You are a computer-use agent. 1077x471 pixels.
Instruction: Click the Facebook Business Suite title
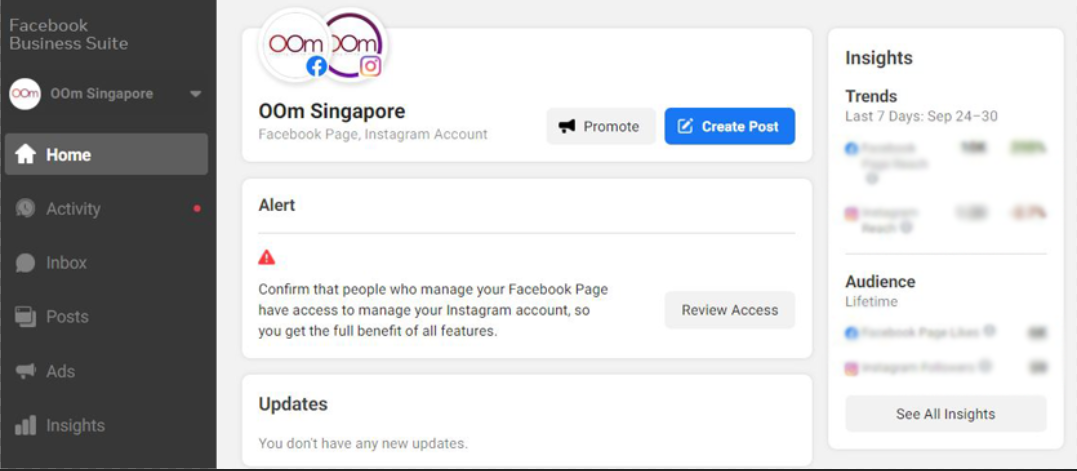click(68, 34)
